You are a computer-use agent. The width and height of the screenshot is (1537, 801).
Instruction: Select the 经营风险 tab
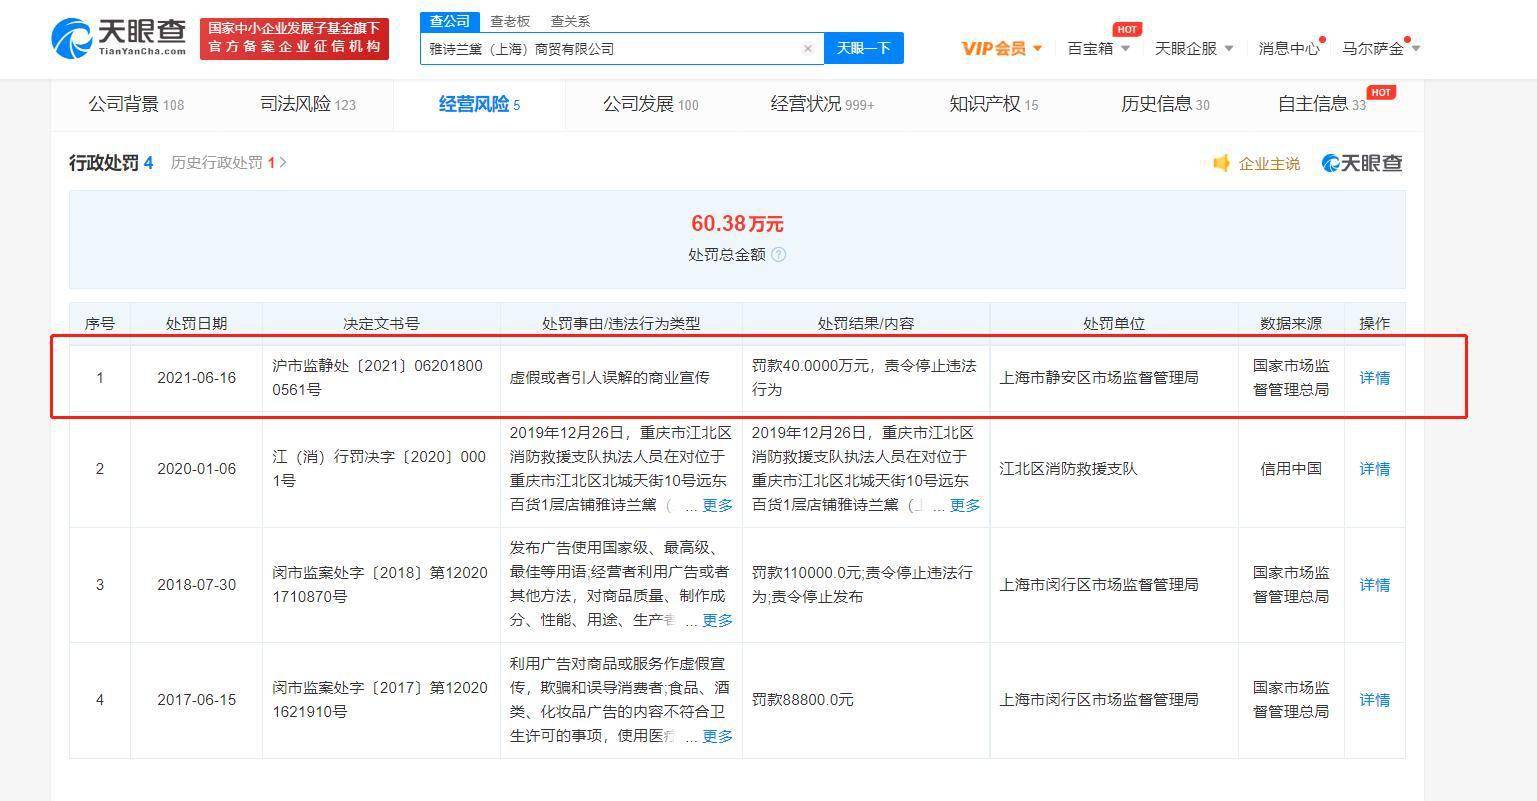479,104
